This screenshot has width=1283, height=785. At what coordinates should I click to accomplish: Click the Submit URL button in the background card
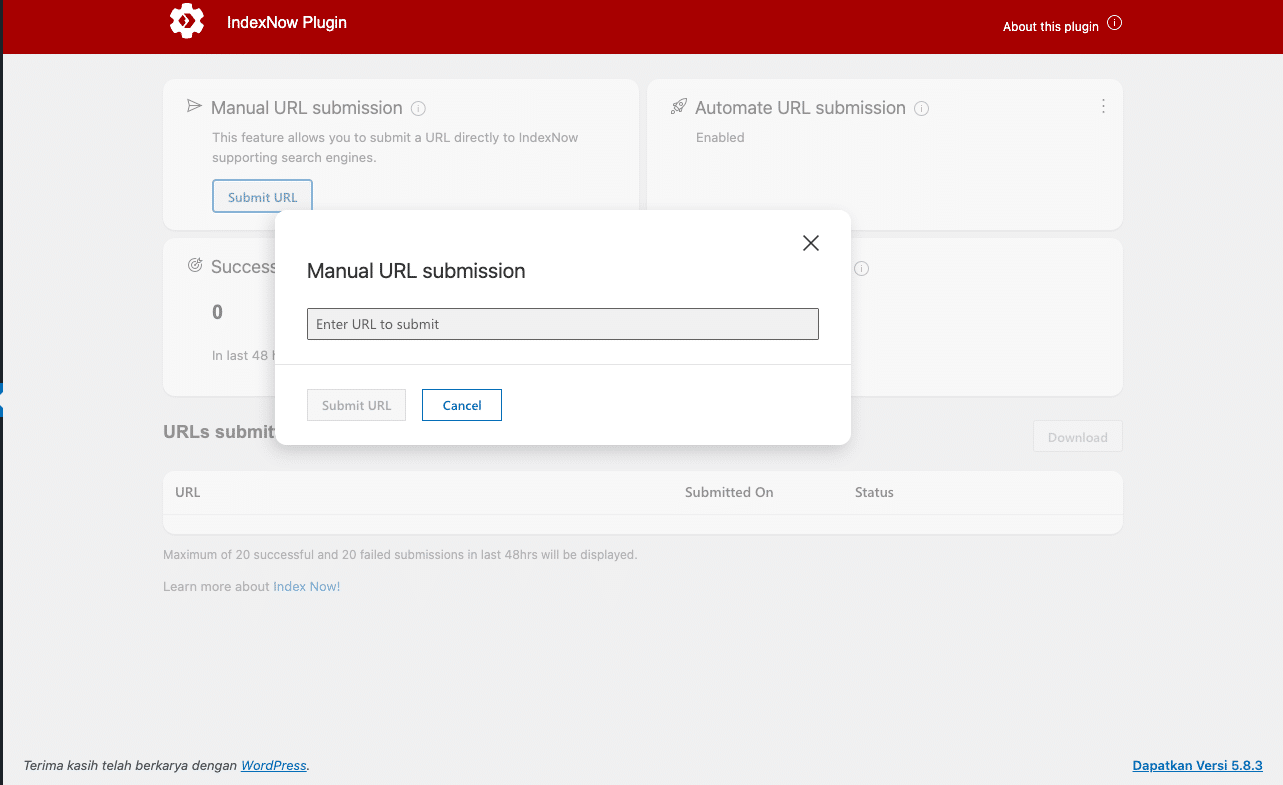[x=262, y=196]
